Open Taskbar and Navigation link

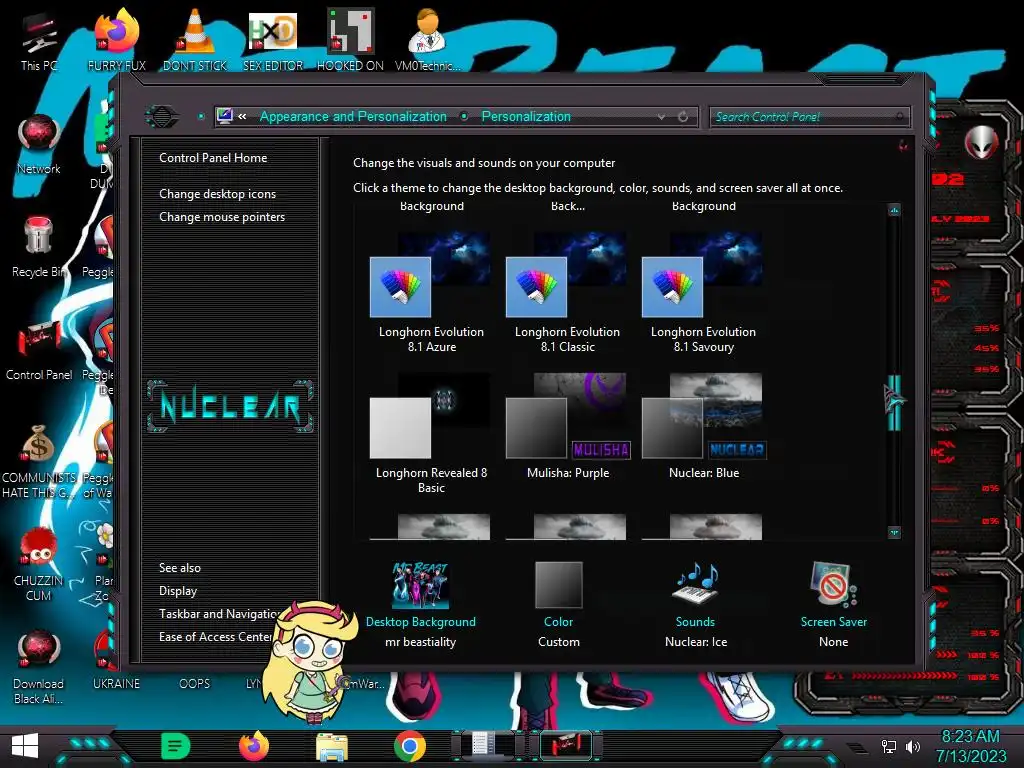(219, 614)
